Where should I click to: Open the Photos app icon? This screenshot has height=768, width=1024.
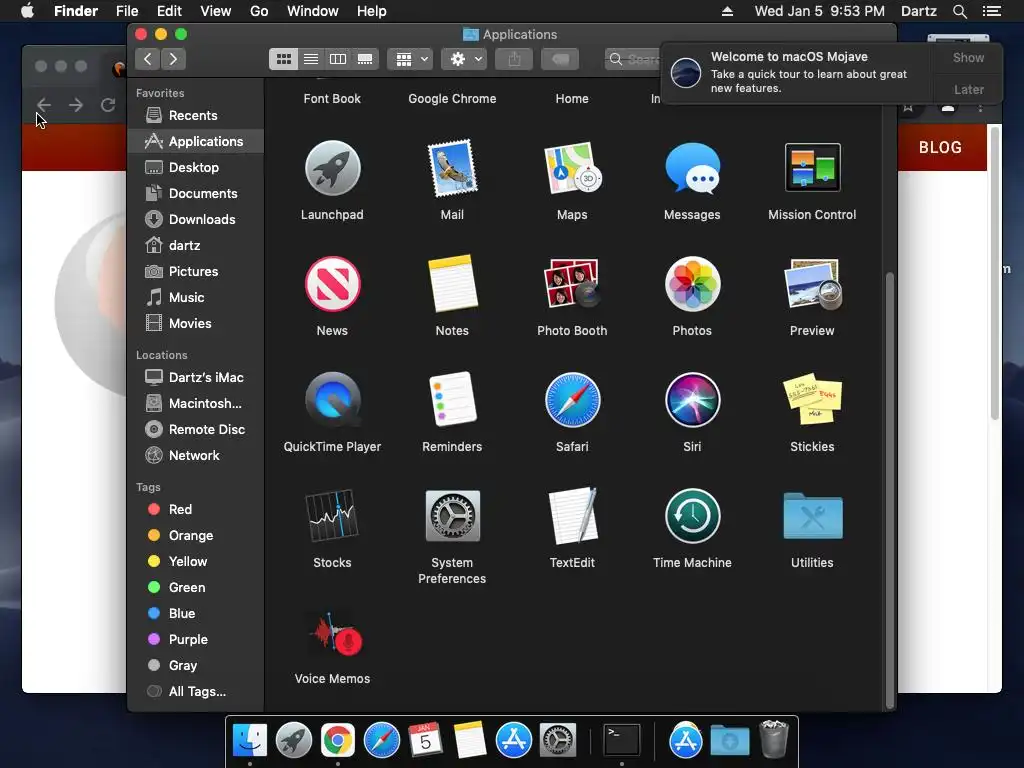(692, 284)
